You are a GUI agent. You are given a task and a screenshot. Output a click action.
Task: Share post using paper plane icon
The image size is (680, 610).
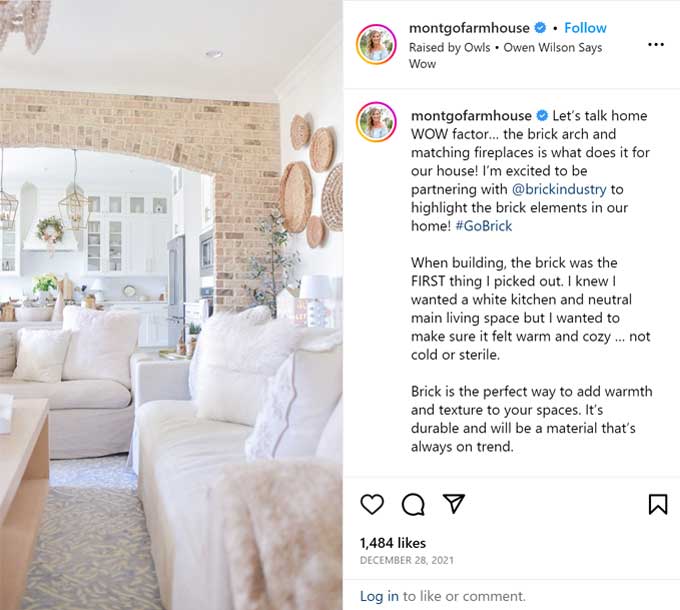(x=454, y=503)
